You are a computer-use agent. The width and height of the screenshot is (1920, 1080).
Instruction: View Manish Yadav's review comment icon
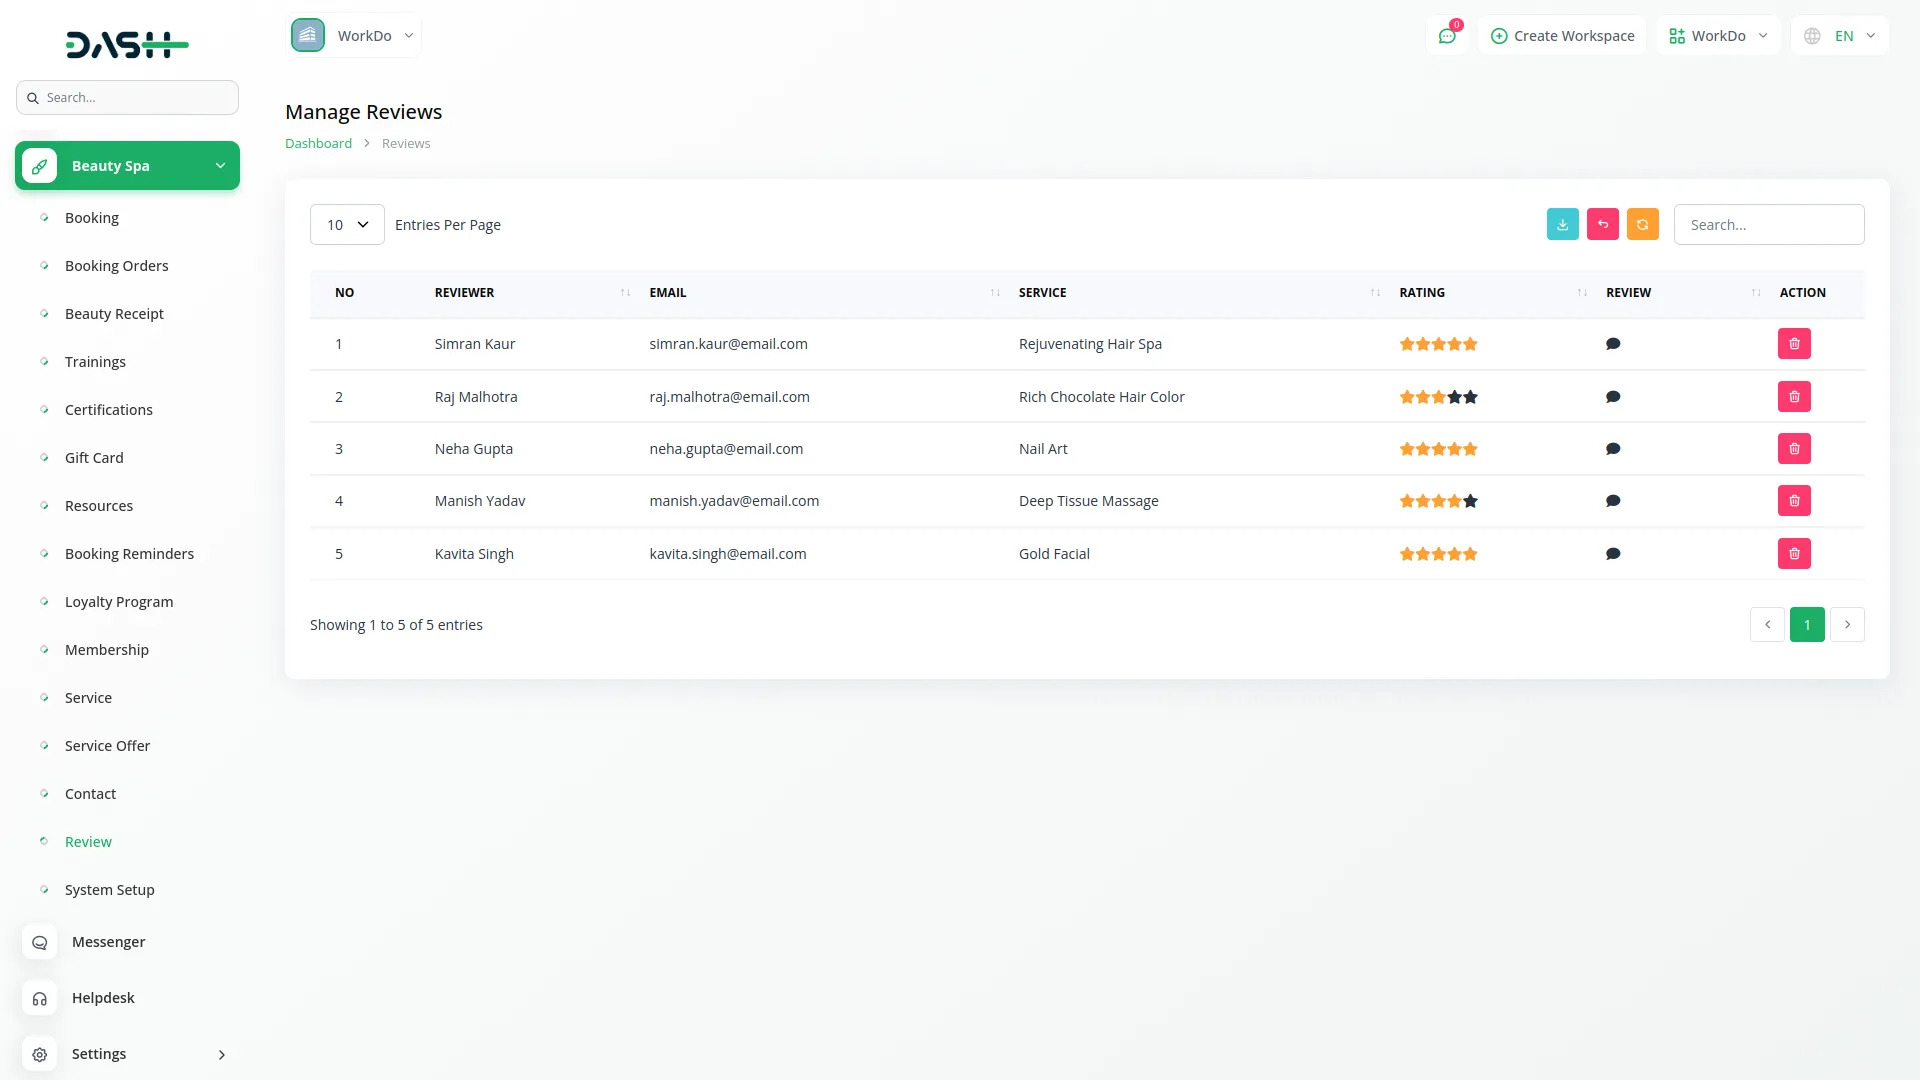click(x=1613, y=501)
